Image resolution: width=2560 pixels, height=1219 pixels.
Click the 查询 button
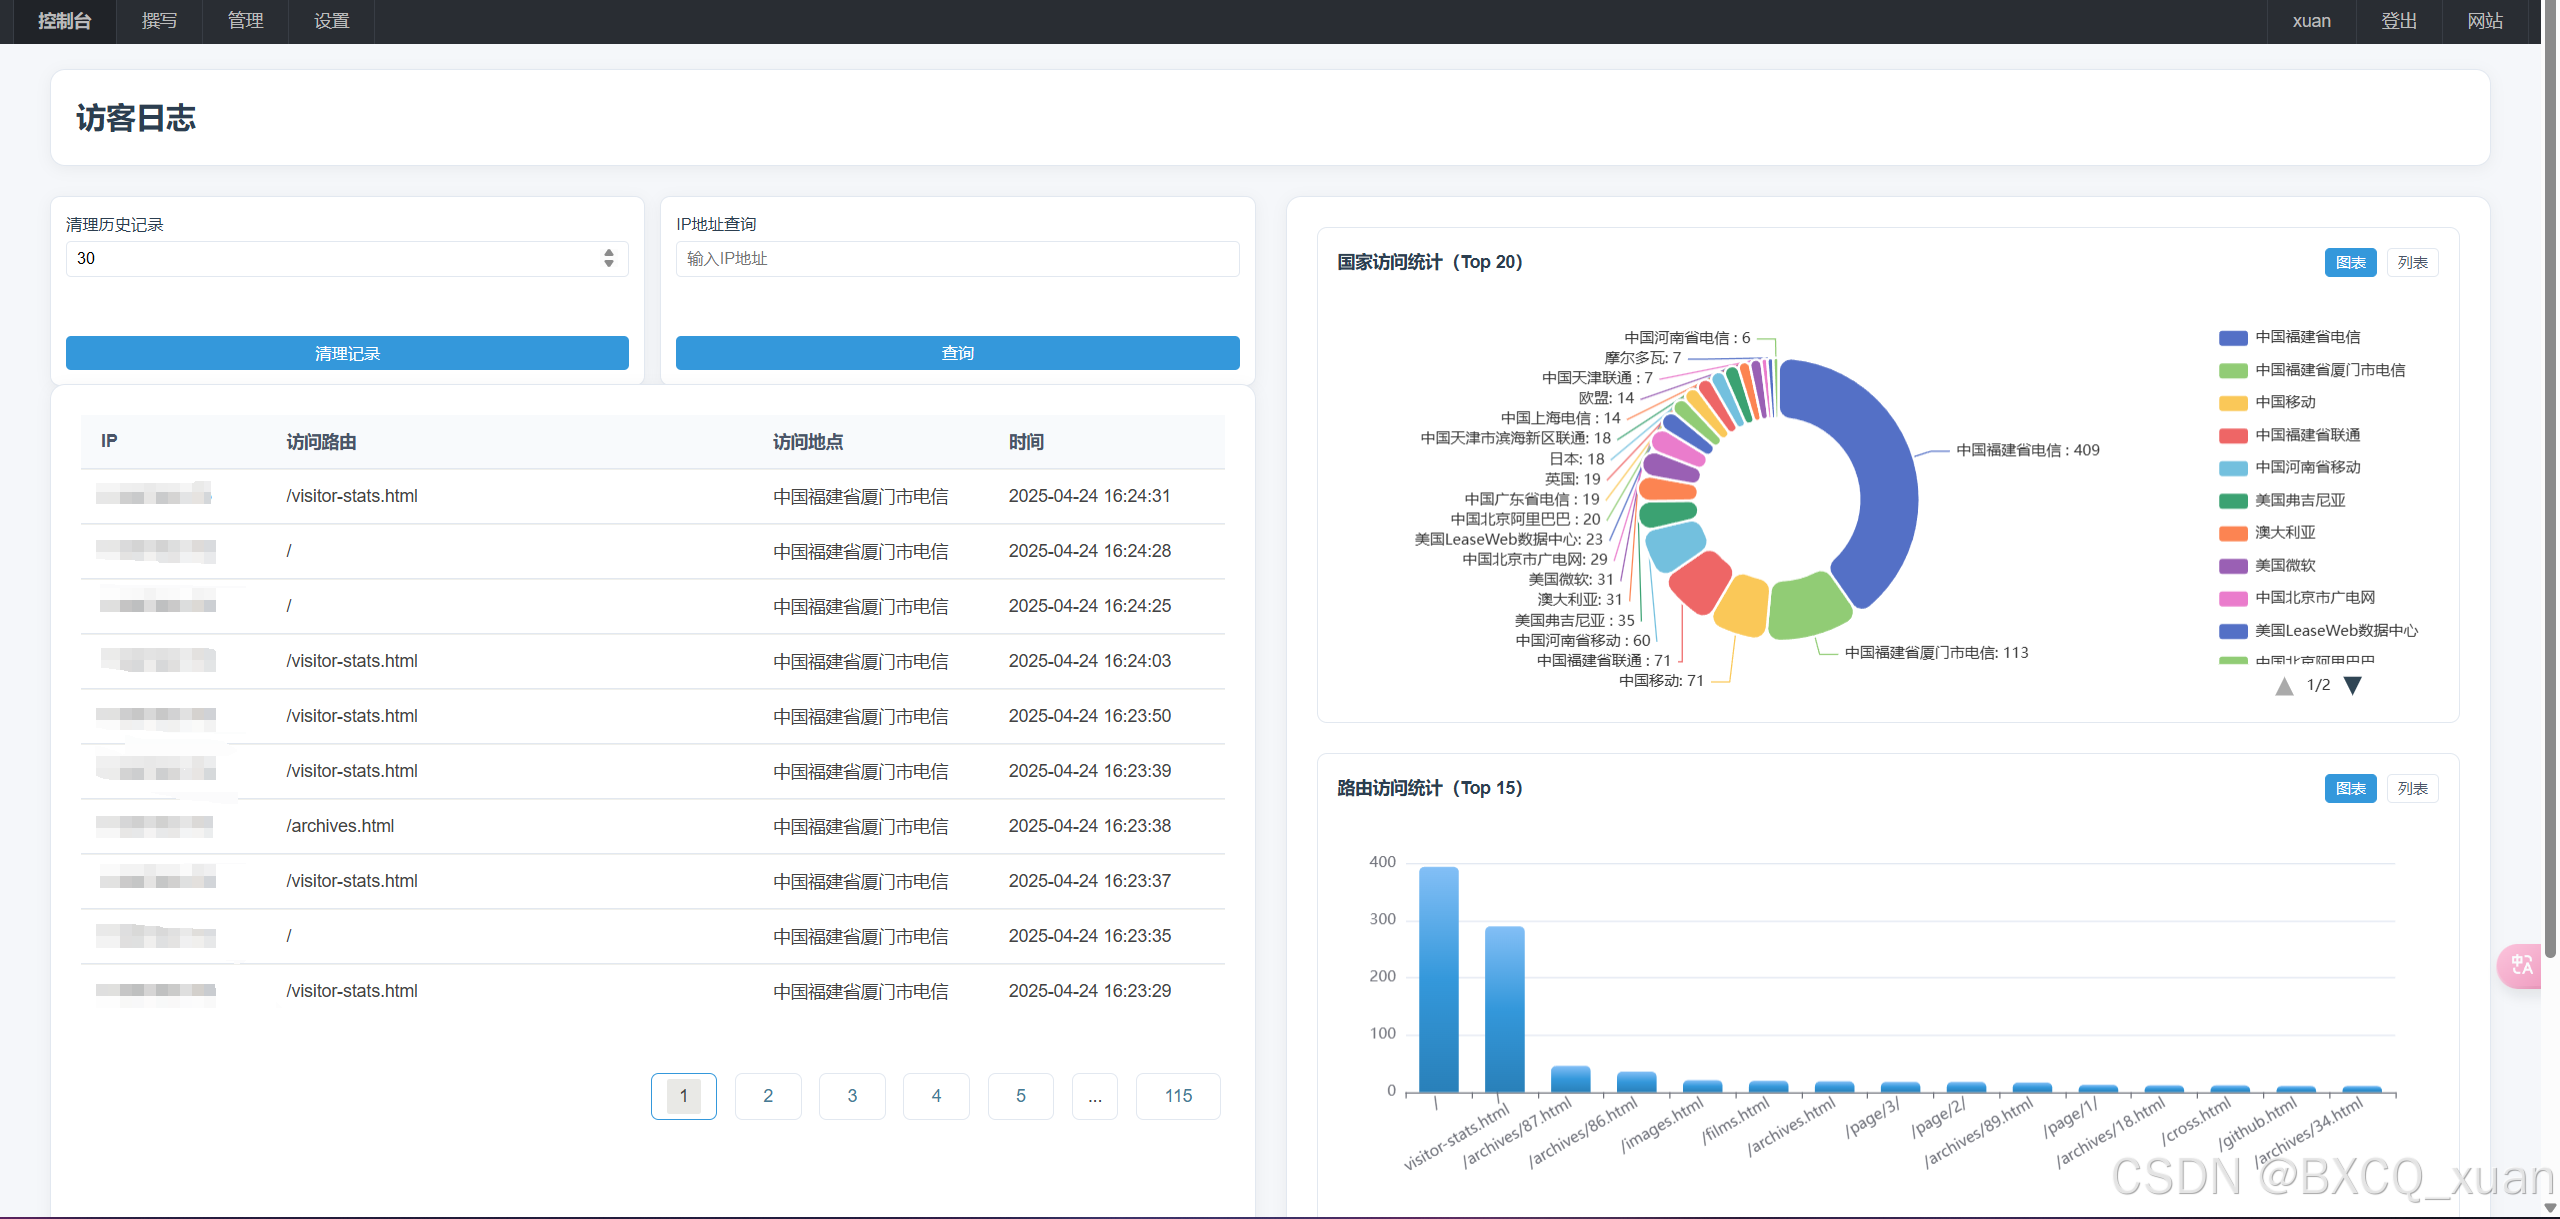click(957, 353)
